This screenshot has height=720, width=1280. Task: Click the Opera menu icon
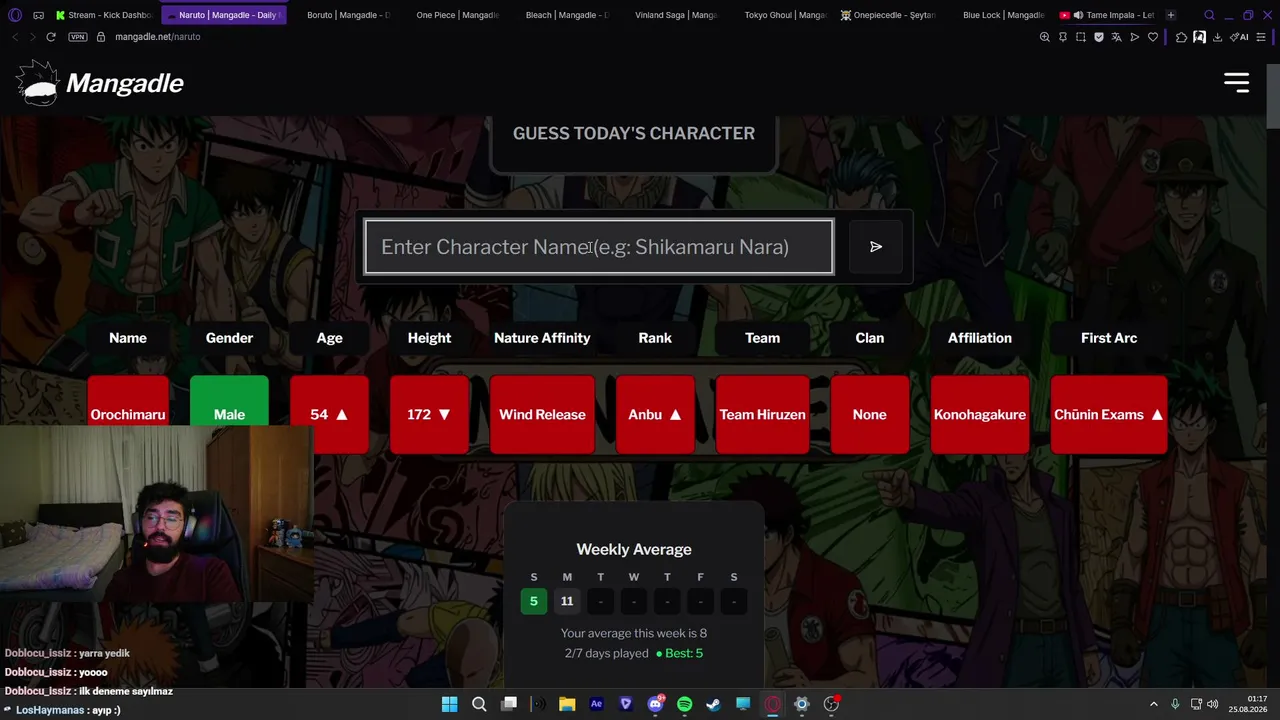point(14,15)
